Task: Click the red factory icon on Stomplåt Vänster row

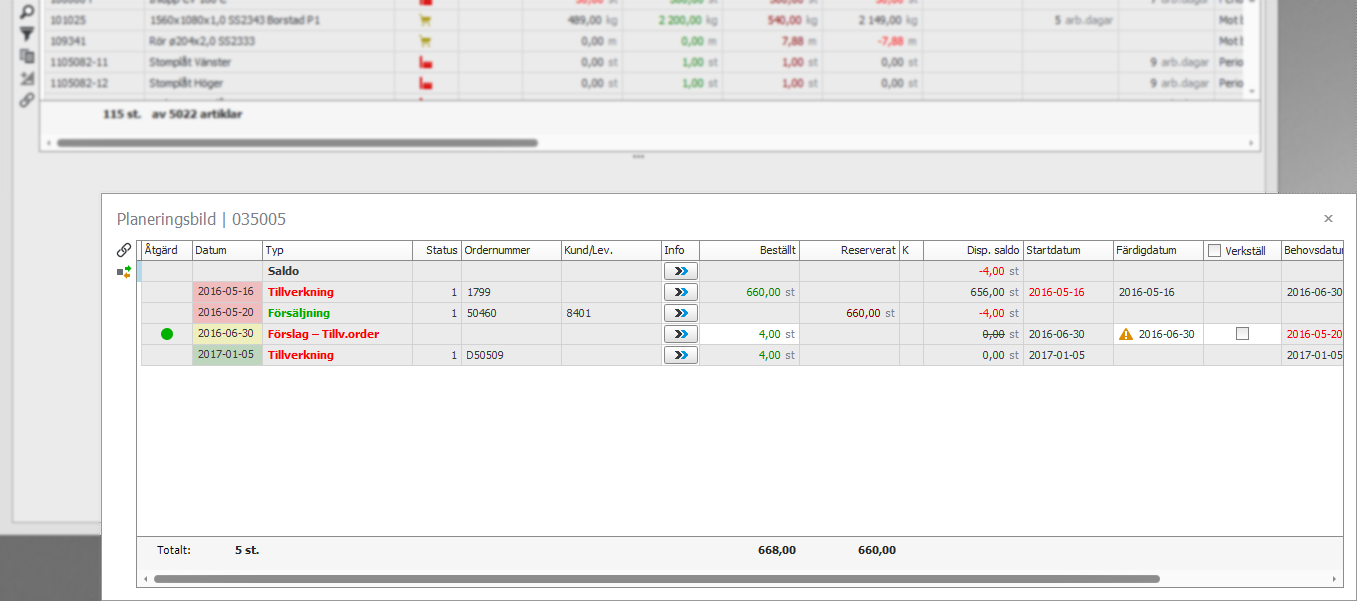Action: [x=425, y=62]
